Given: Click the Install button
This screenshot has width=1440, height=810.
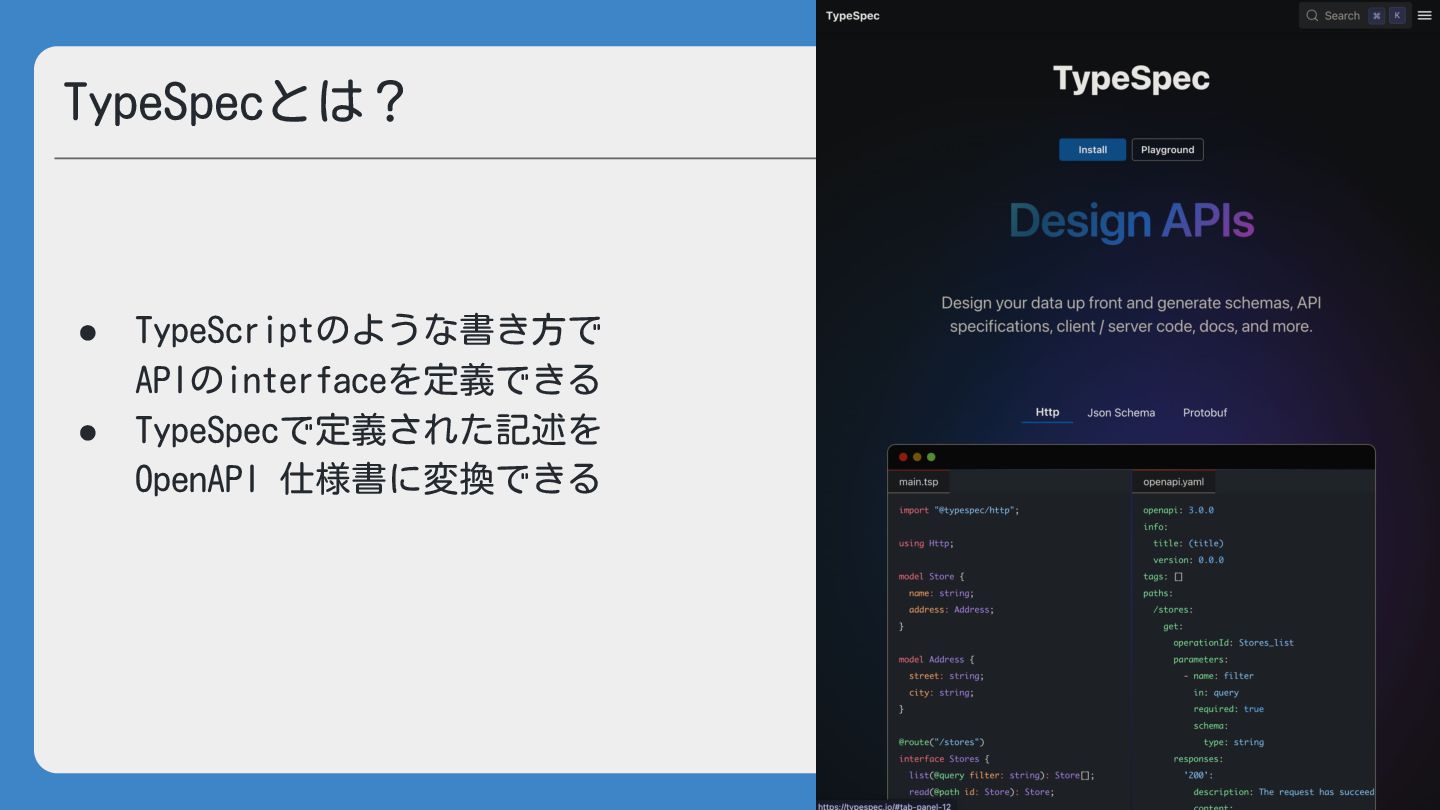Looking at the screenshot, I should coord(1092,150).
